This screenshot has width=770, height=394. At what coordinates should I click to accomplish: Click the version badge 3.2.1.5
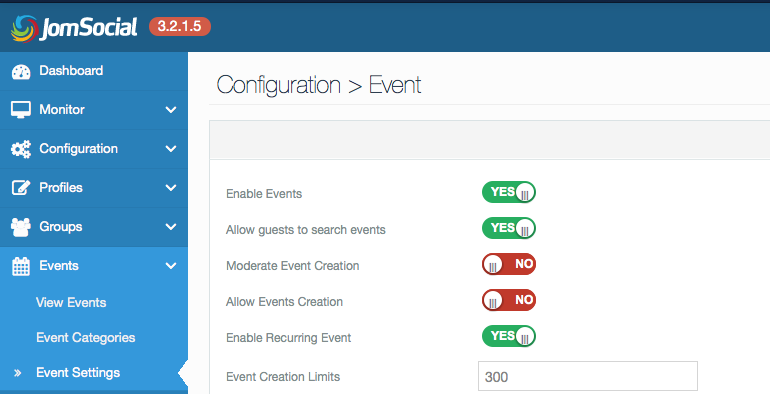point(180,26)
